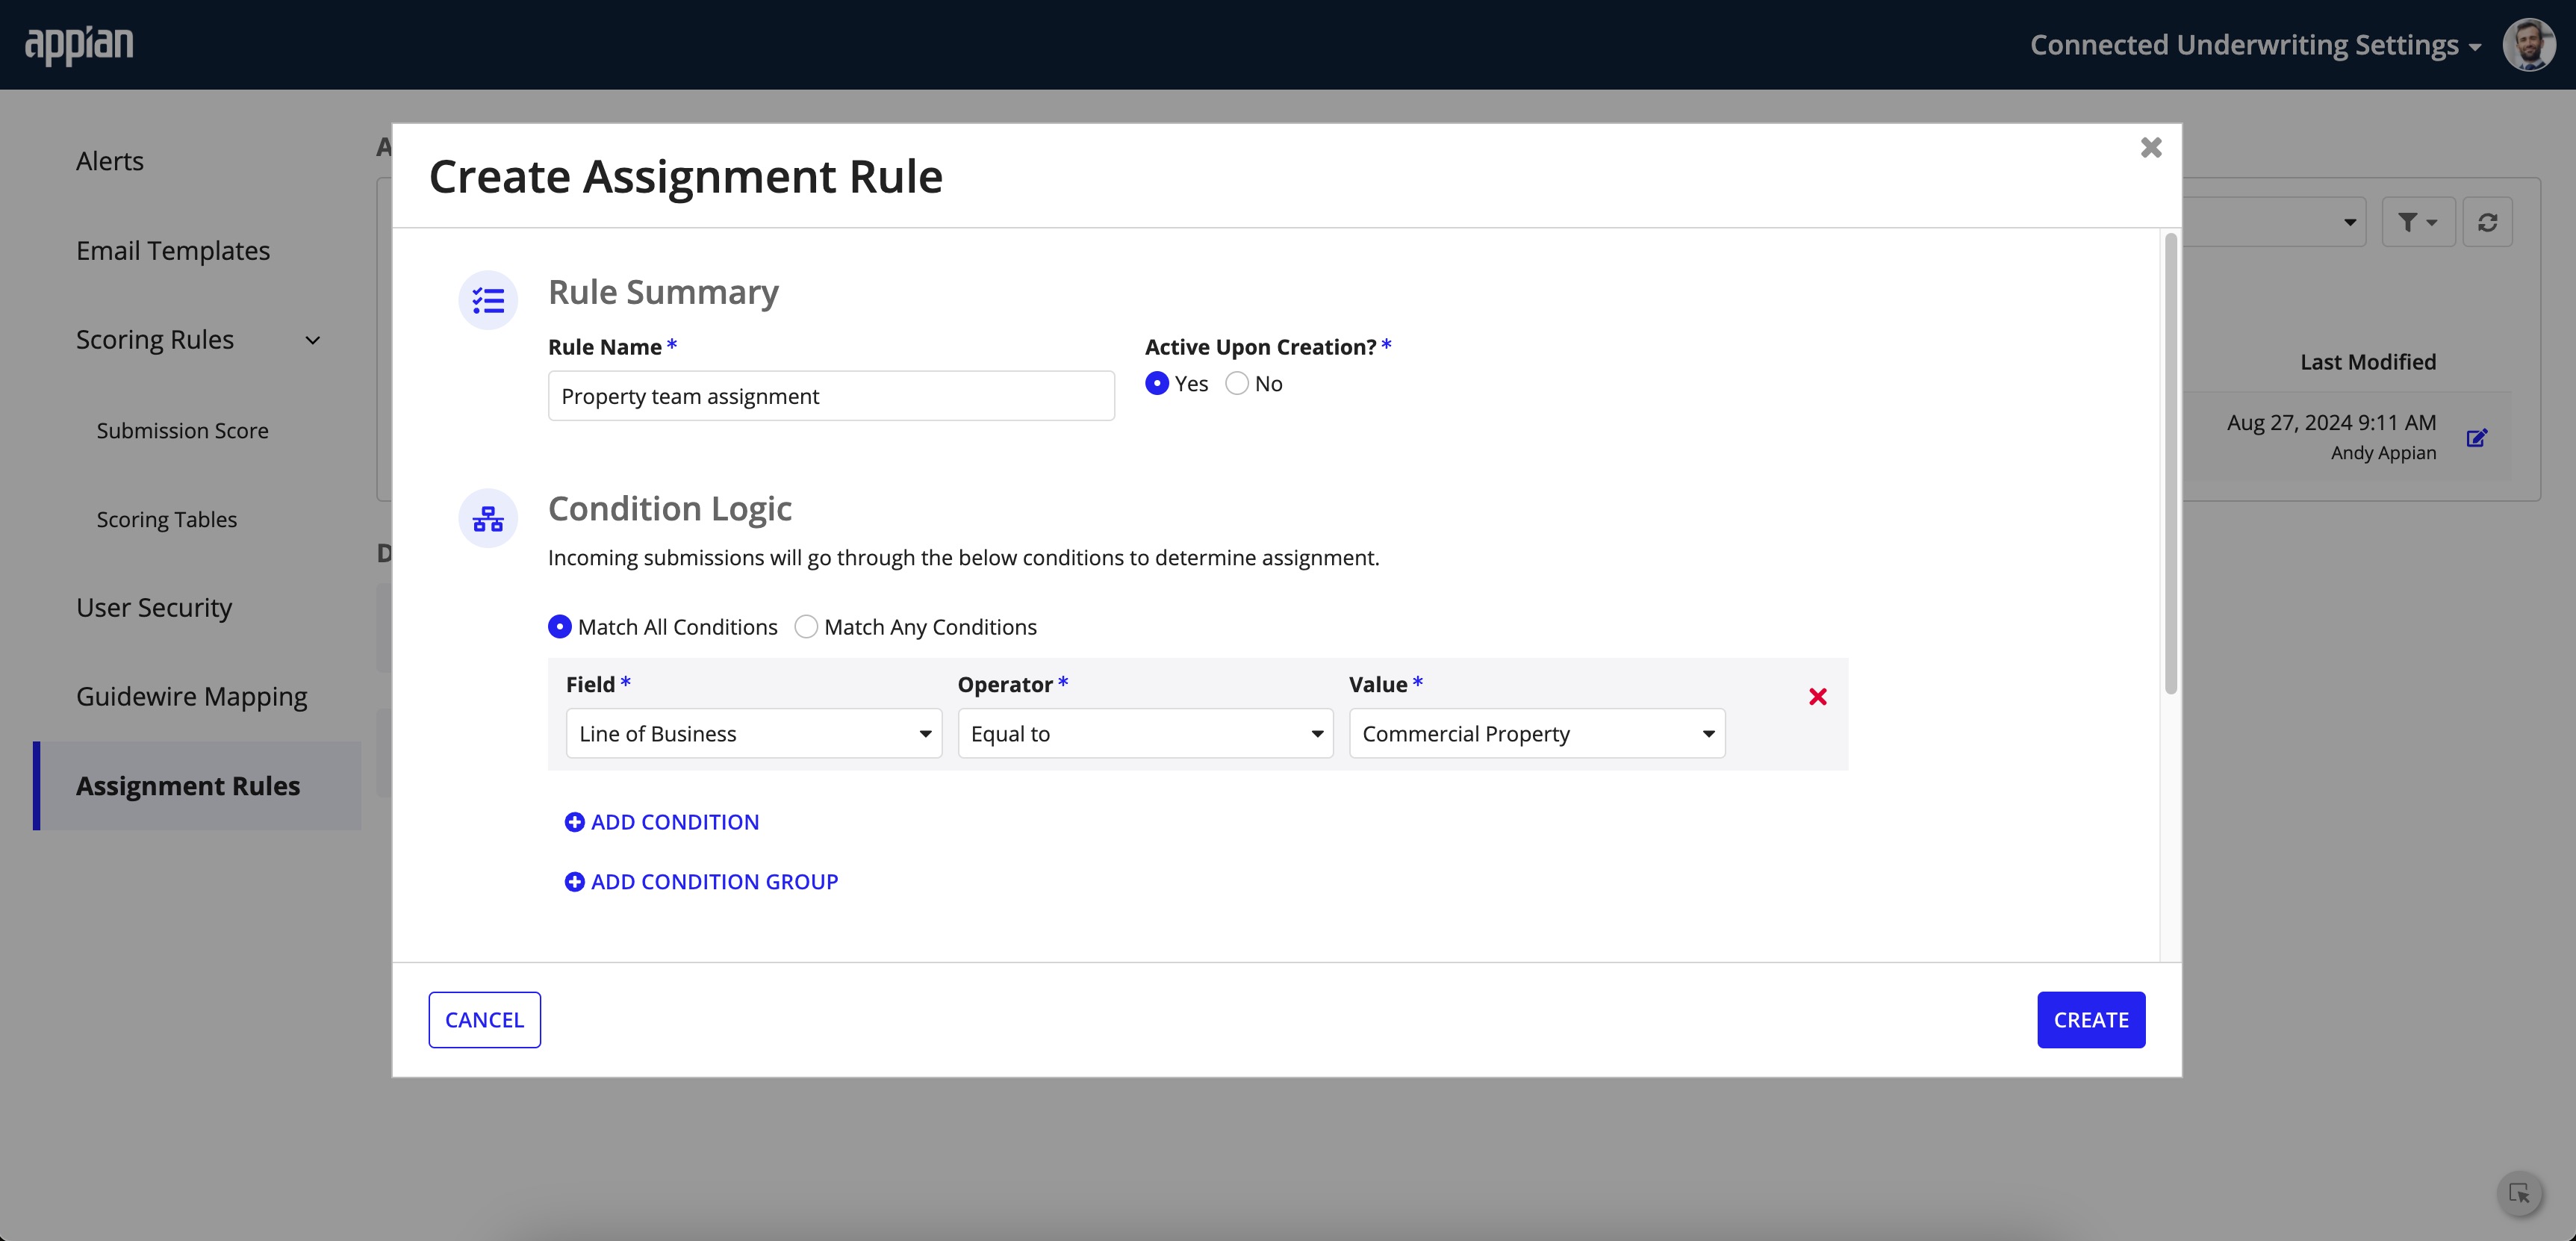Click the Rule Summary checklist icon
The height and width of the screenshot is (1241, 2576).
point(488,300)
